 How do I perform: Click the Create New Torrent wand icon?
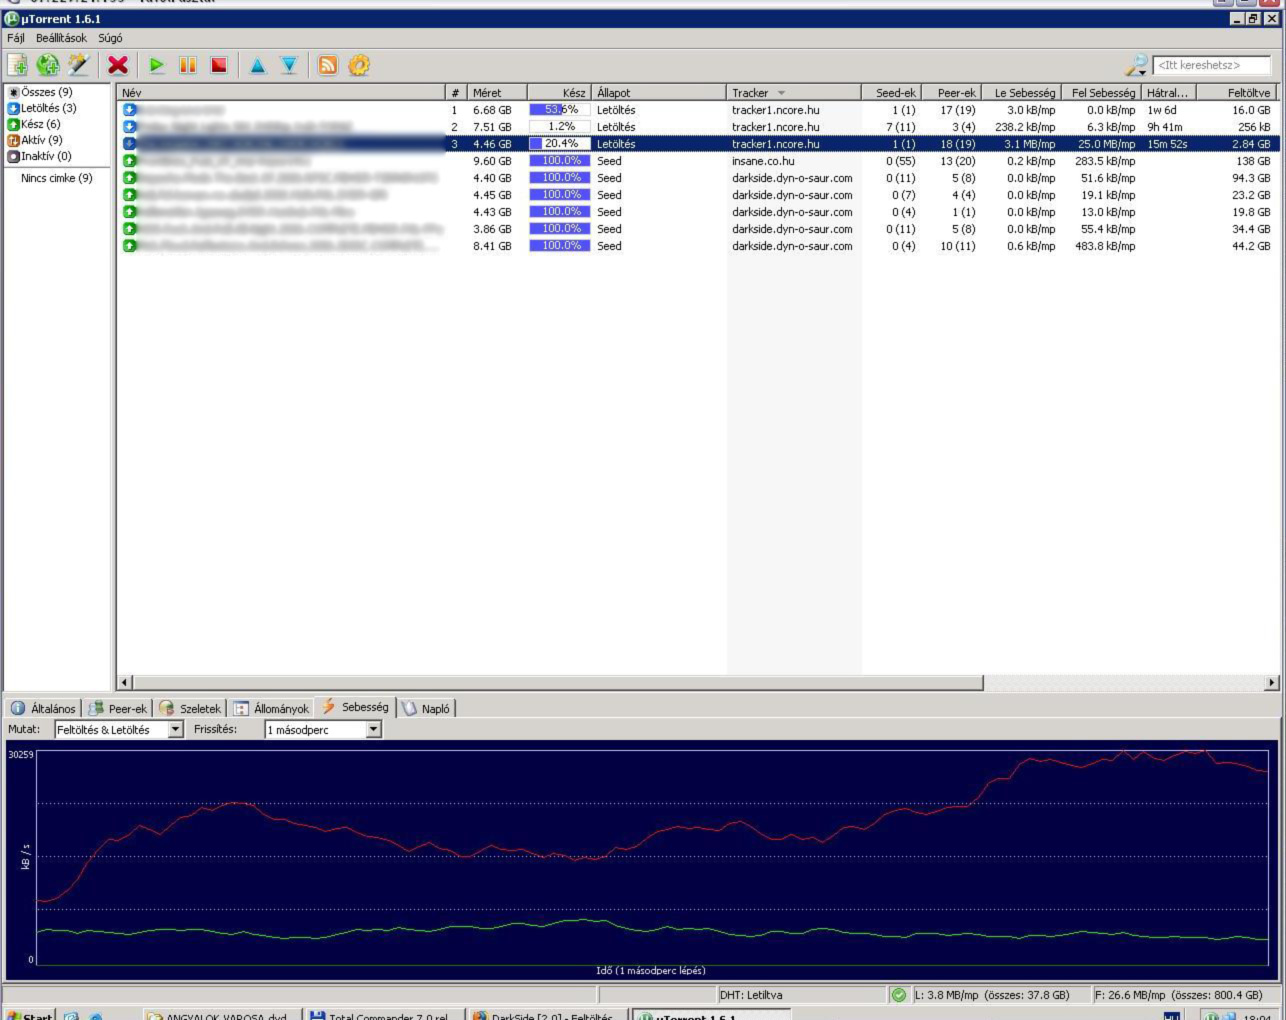point(78,65)
